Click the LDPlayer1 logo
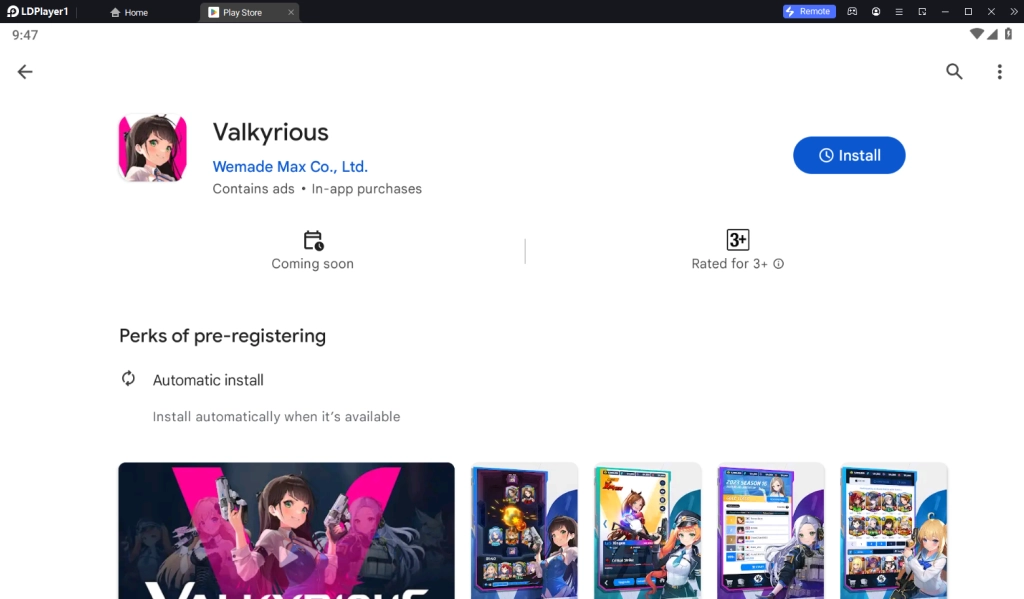1024x599 pixels. [37, 12]
